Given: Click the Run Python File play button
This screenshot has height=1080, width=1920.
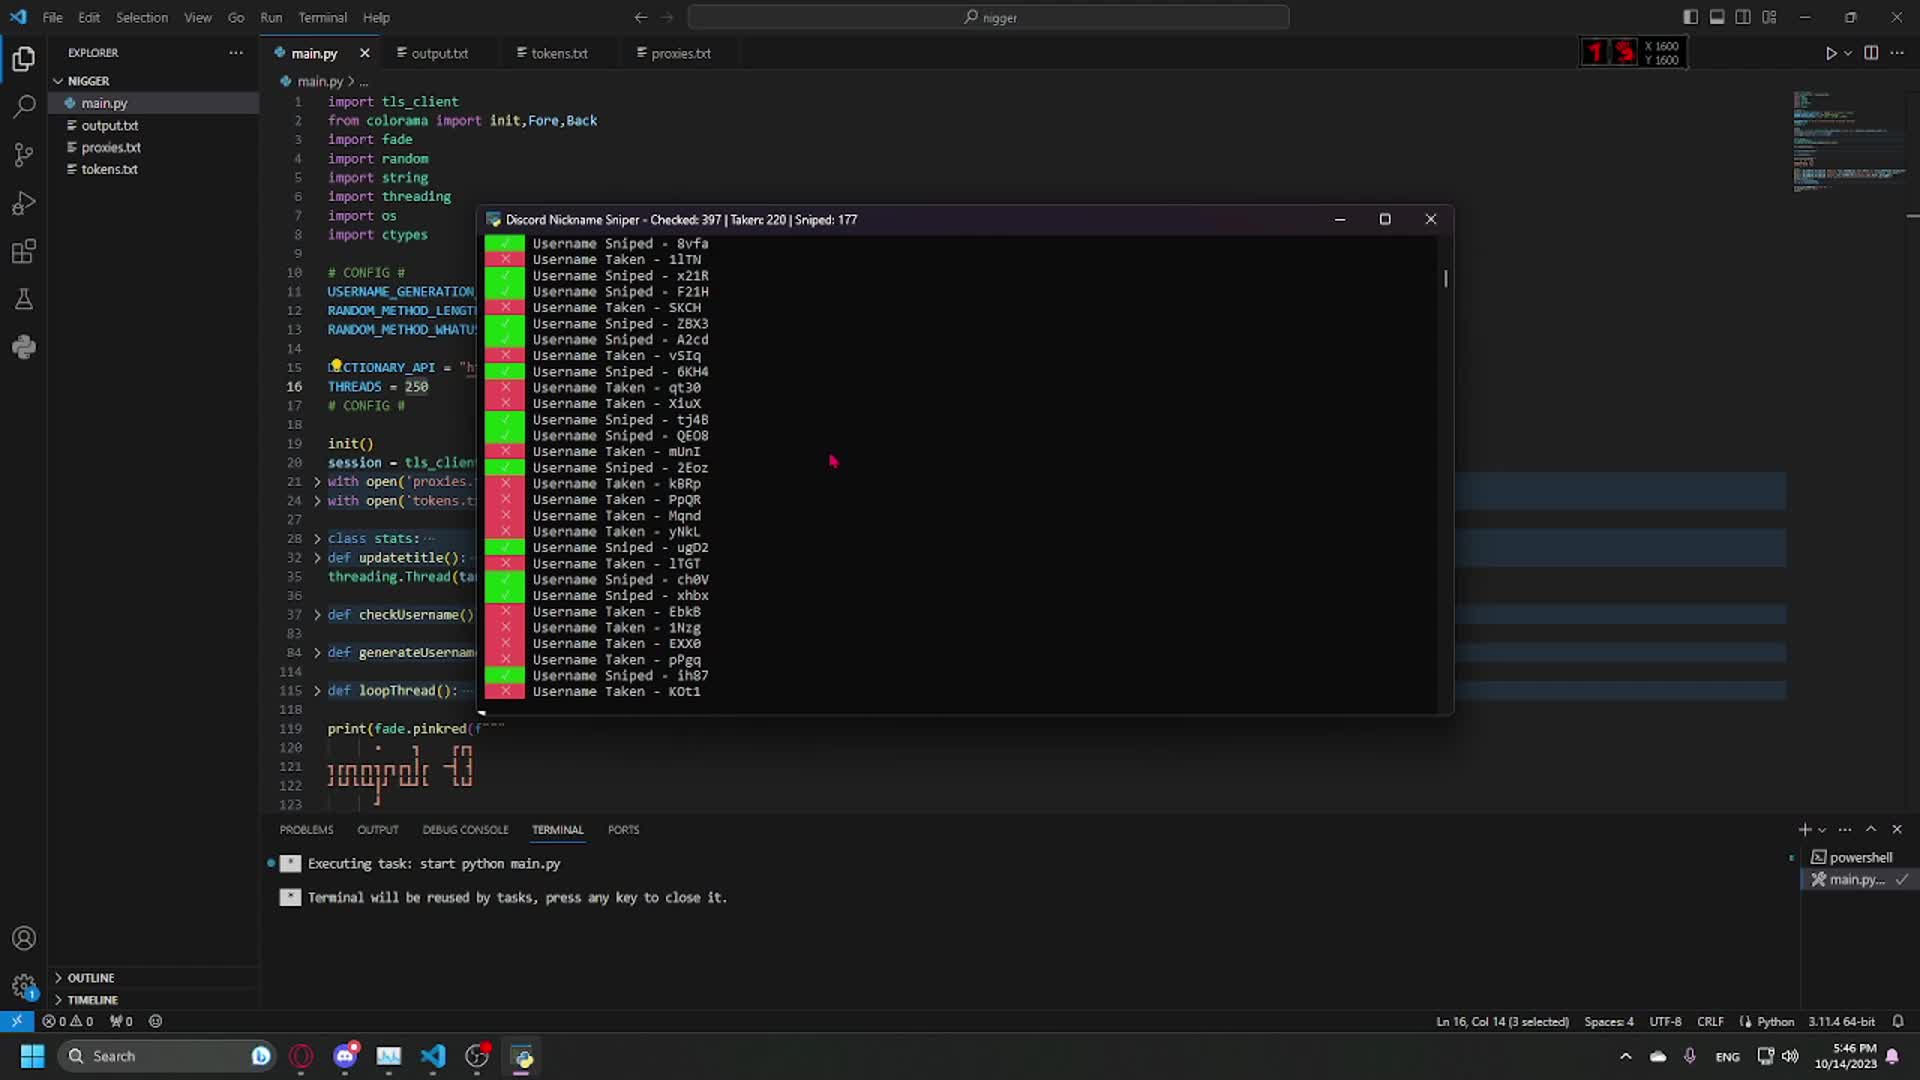Looking at the screenshot, I should pyautogui.click(x=1830, y=53).
